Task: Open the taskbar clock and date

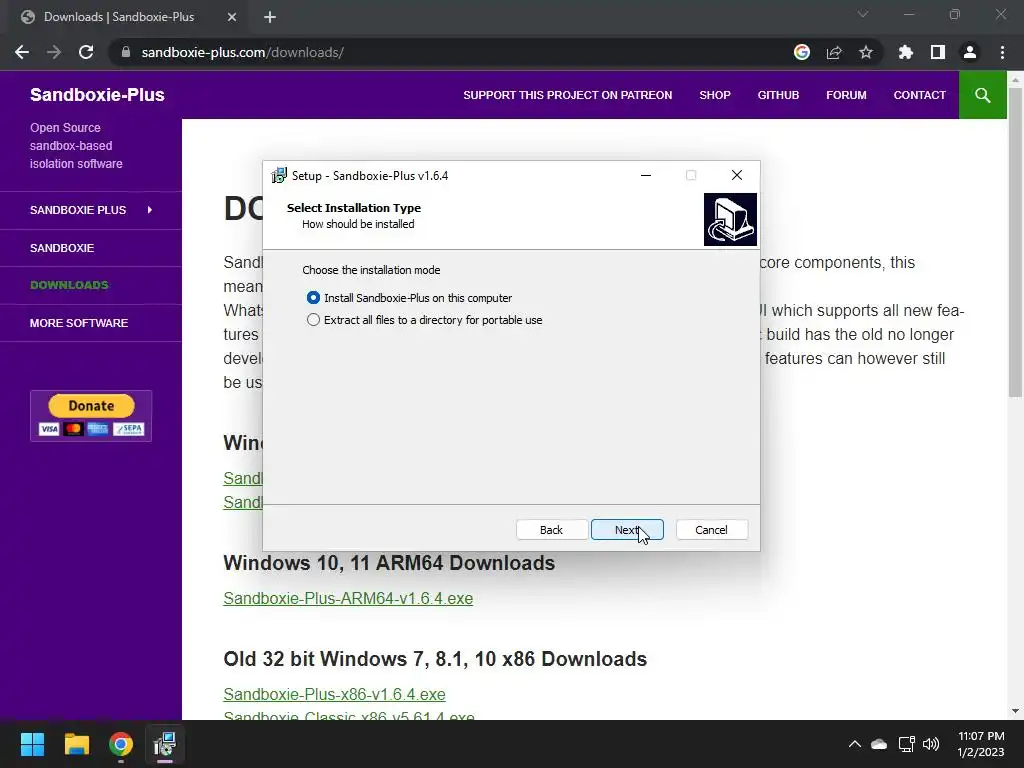Action: (x=981, y=744)
